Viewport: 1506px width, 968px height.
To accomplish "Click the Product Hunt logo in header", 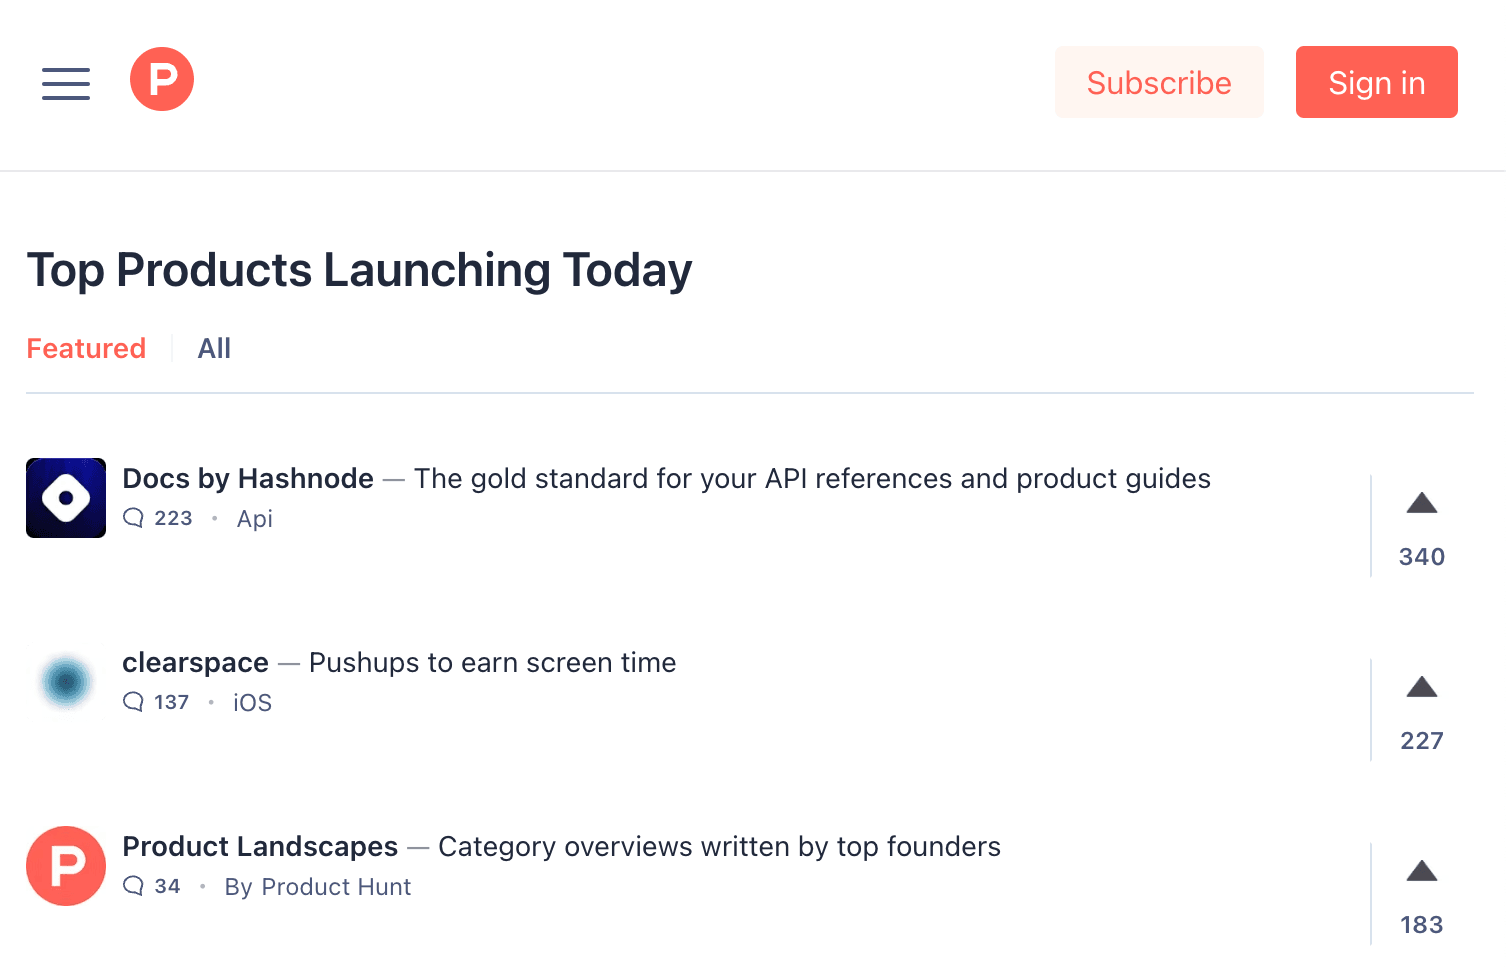I will click(x=162, y=79).
